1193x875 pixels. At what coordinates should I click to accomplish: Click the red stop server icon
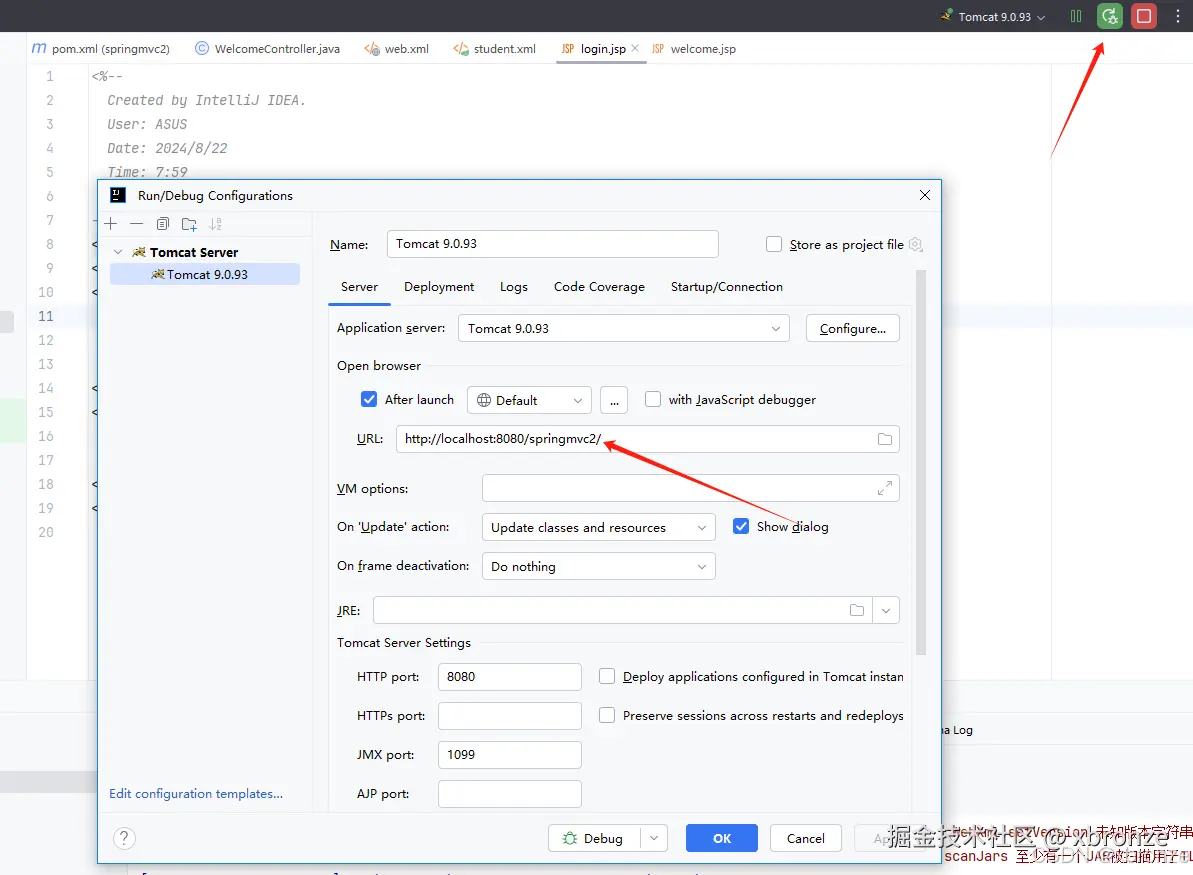click(x=1144, y=16)
